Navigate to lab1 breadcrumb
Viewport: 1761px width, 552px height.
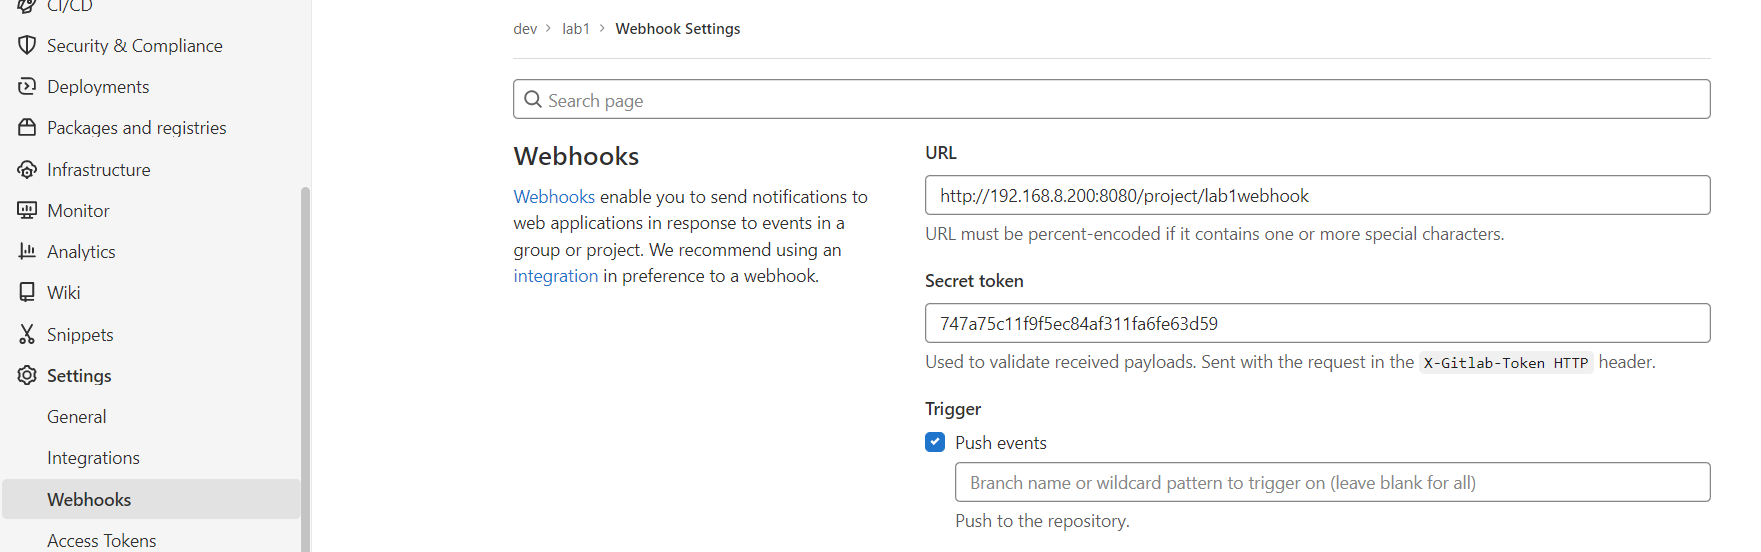[576, 29]
